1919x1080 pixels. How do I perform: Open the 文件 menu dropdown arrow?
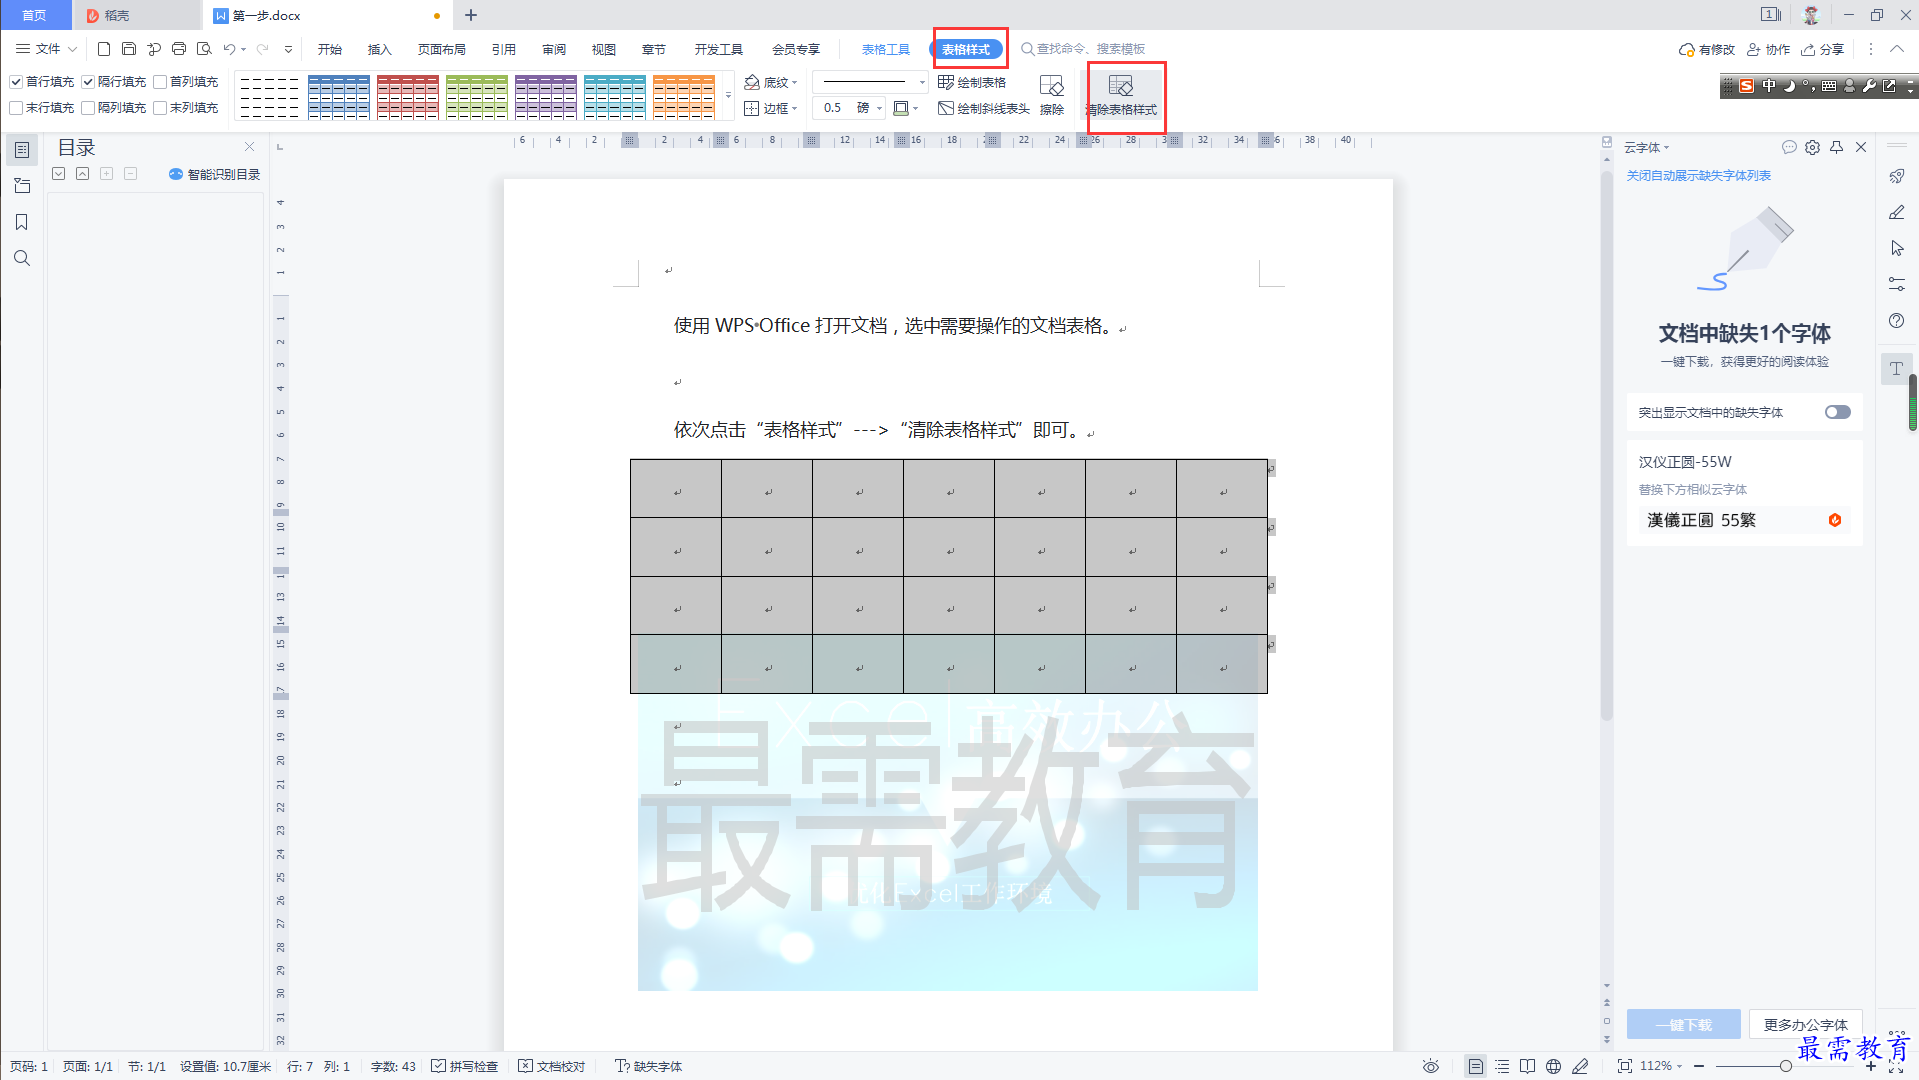[x=72, y=49]
